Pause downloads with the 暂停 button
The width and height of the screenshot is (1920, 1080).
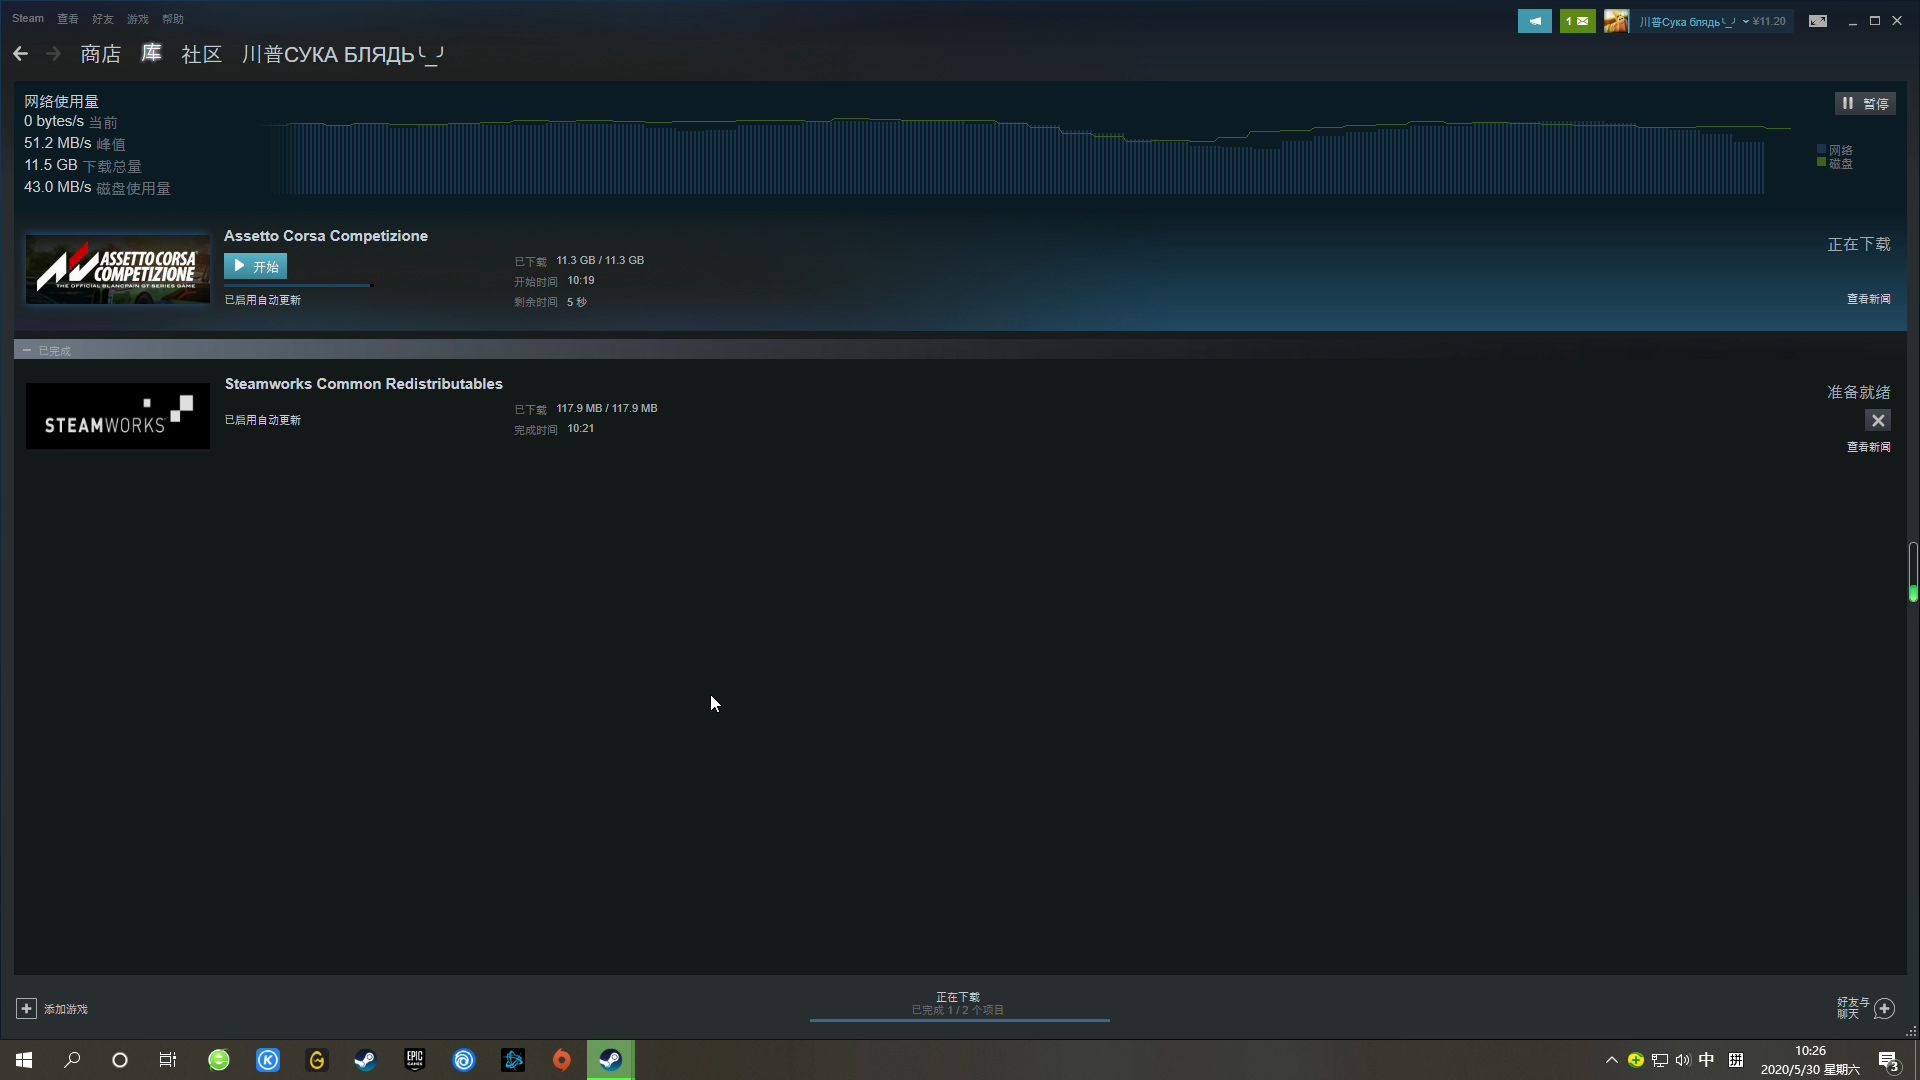(1864, 103)
